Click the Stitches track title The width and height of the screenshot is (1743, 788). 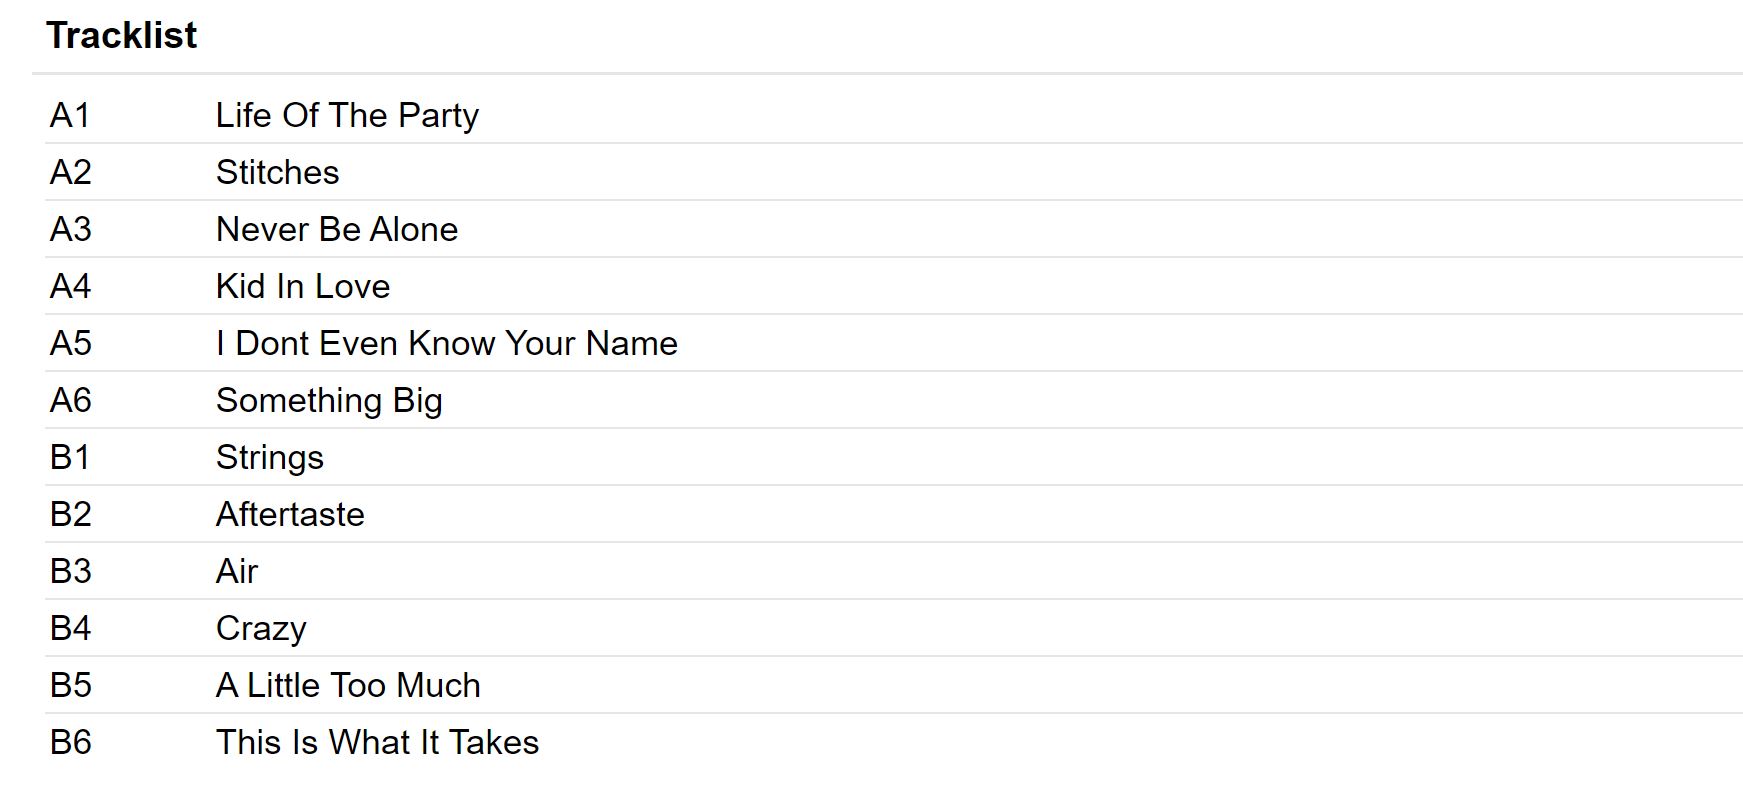[277, 173]
